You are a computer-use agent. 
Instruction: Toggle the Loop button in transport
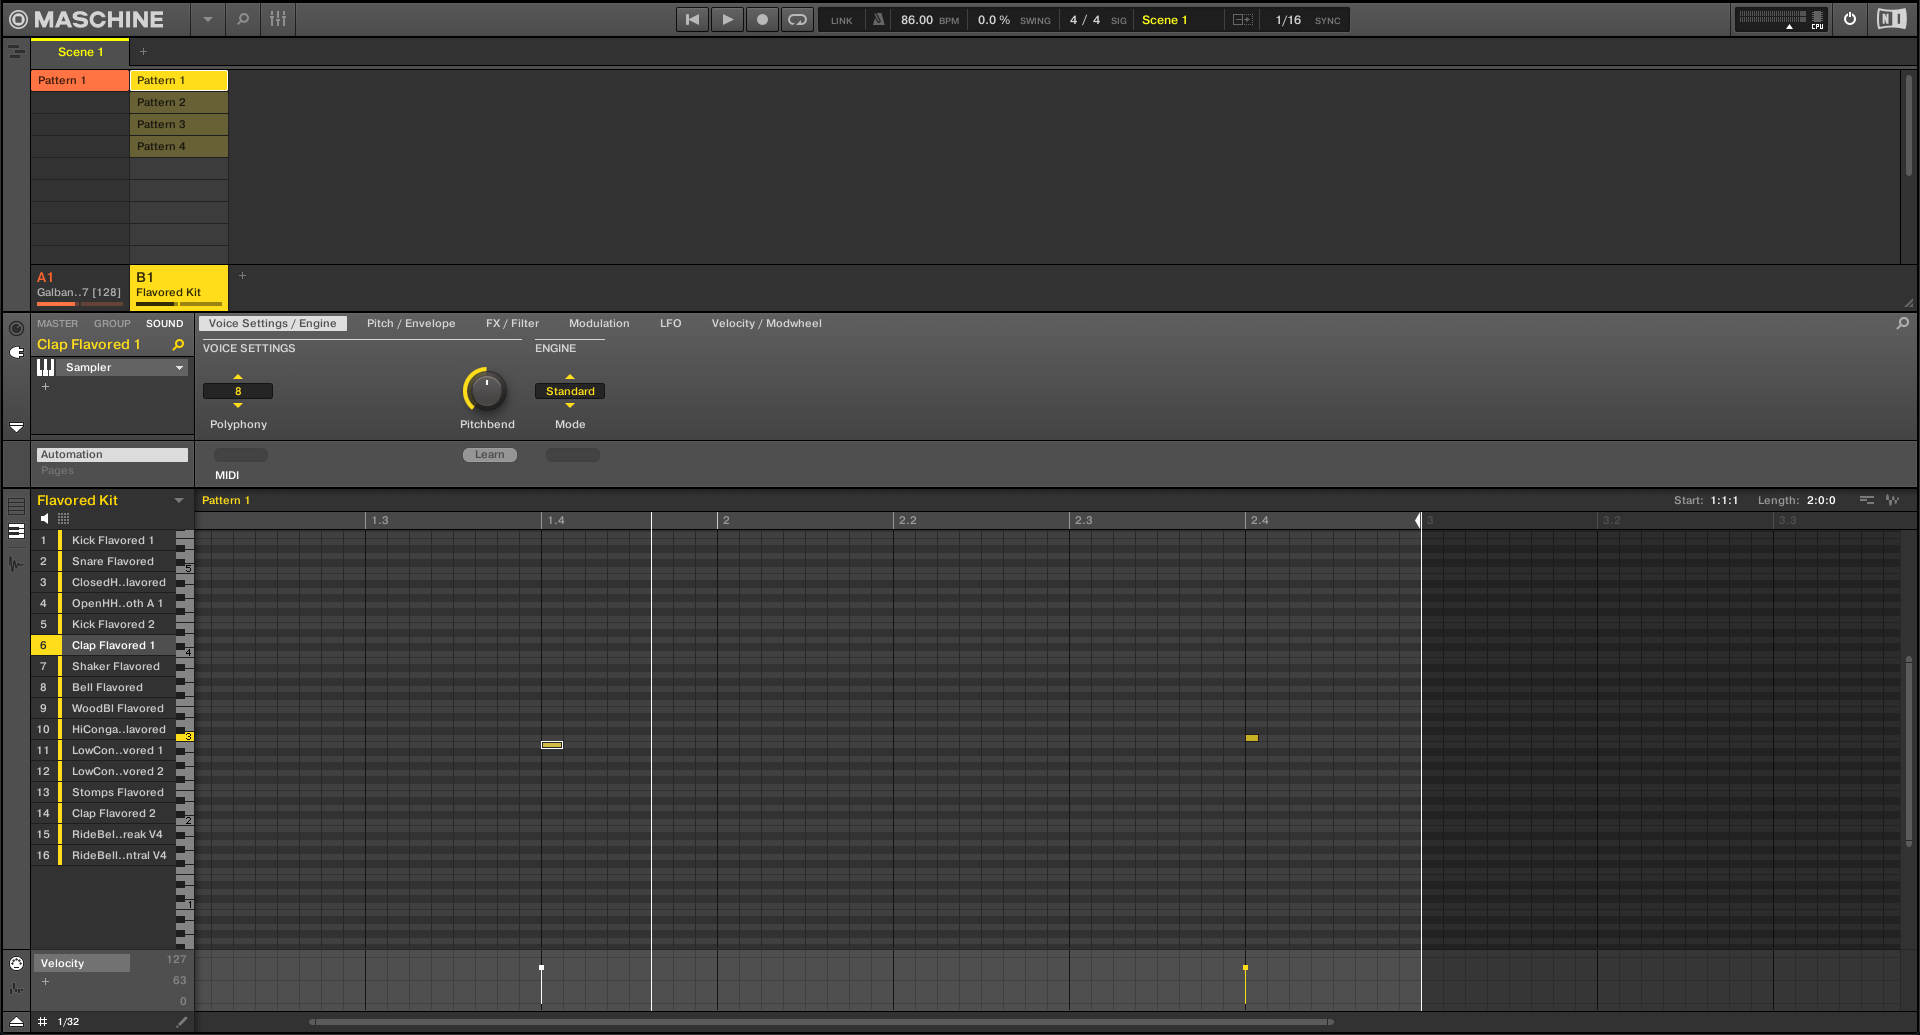point(797,20)
